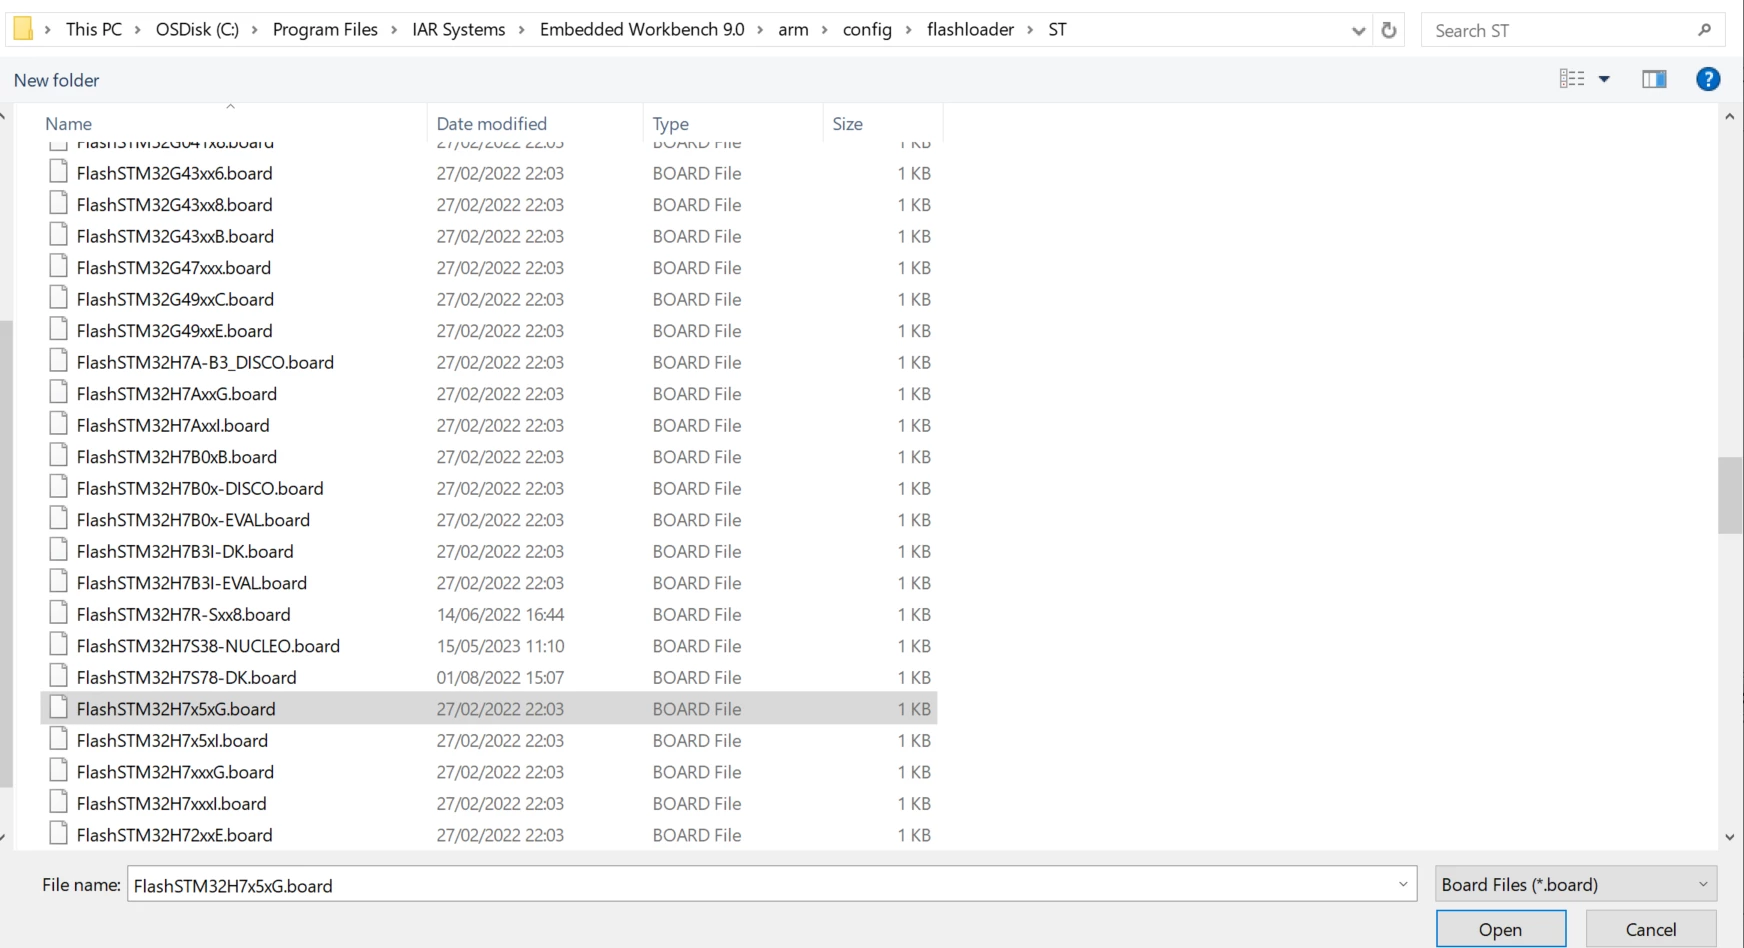Click scroll up arrow of file list
Viewport: 1744px width, 948px height.
[x=1730, y=117]
